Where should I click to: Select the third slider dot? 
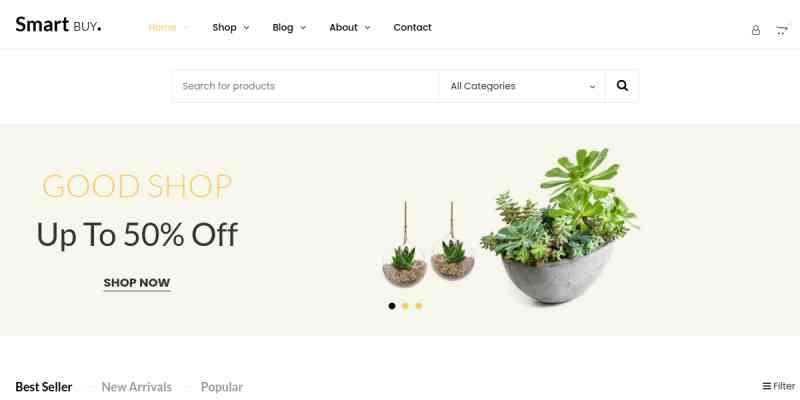pos(418,306)
